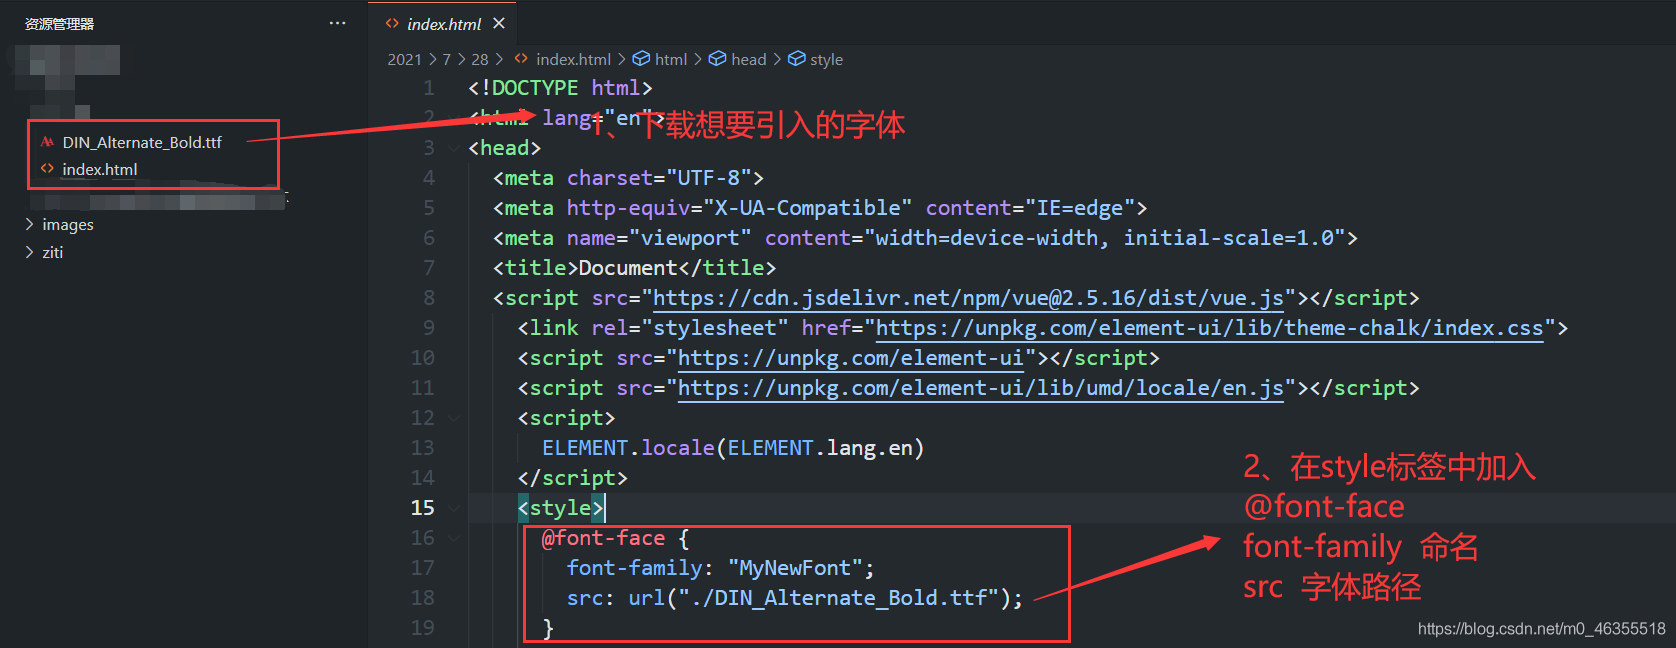Click the opening <head> tag on line 3
This screenshot has width=1676, height=648.
point(505,148)
